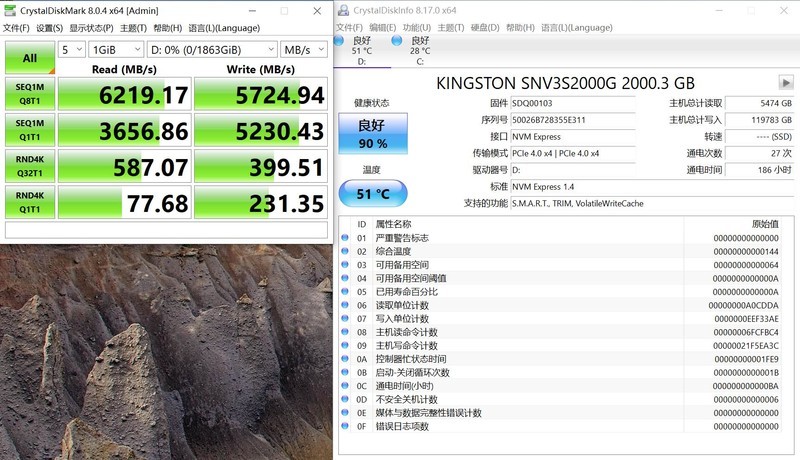Select the D: drive health indicator at 51 °C
Screen dimensions: 800x460
pos(361,50)
